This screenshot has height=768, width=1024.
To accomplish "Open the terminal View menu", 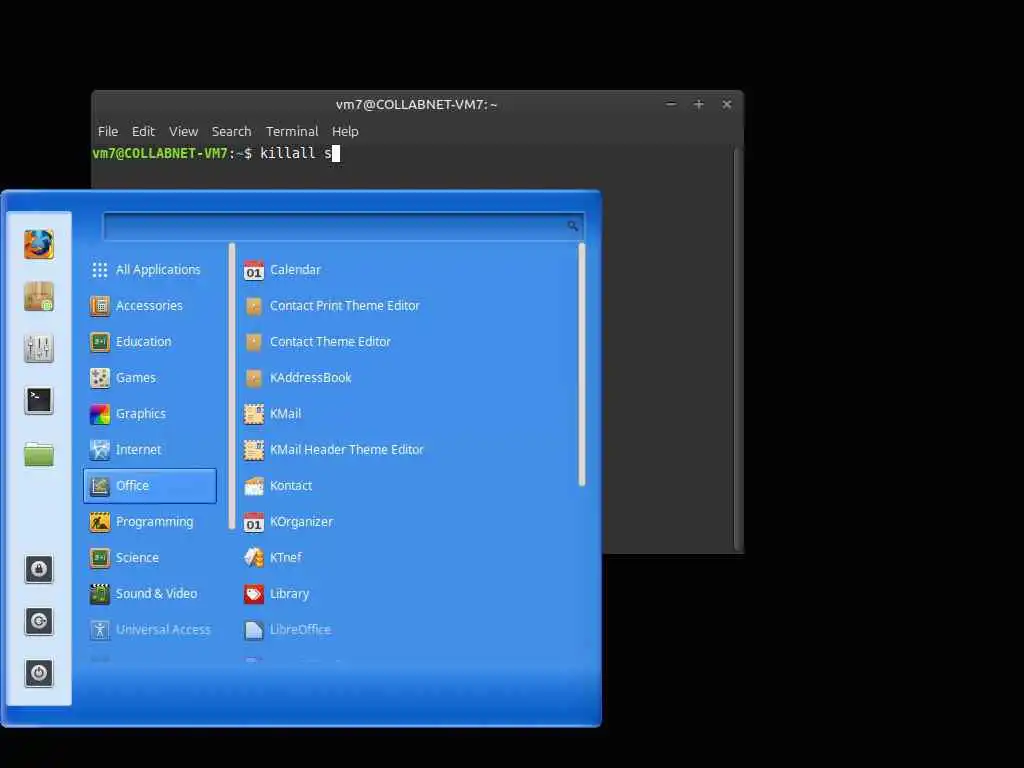I will (x=184, y=131).
